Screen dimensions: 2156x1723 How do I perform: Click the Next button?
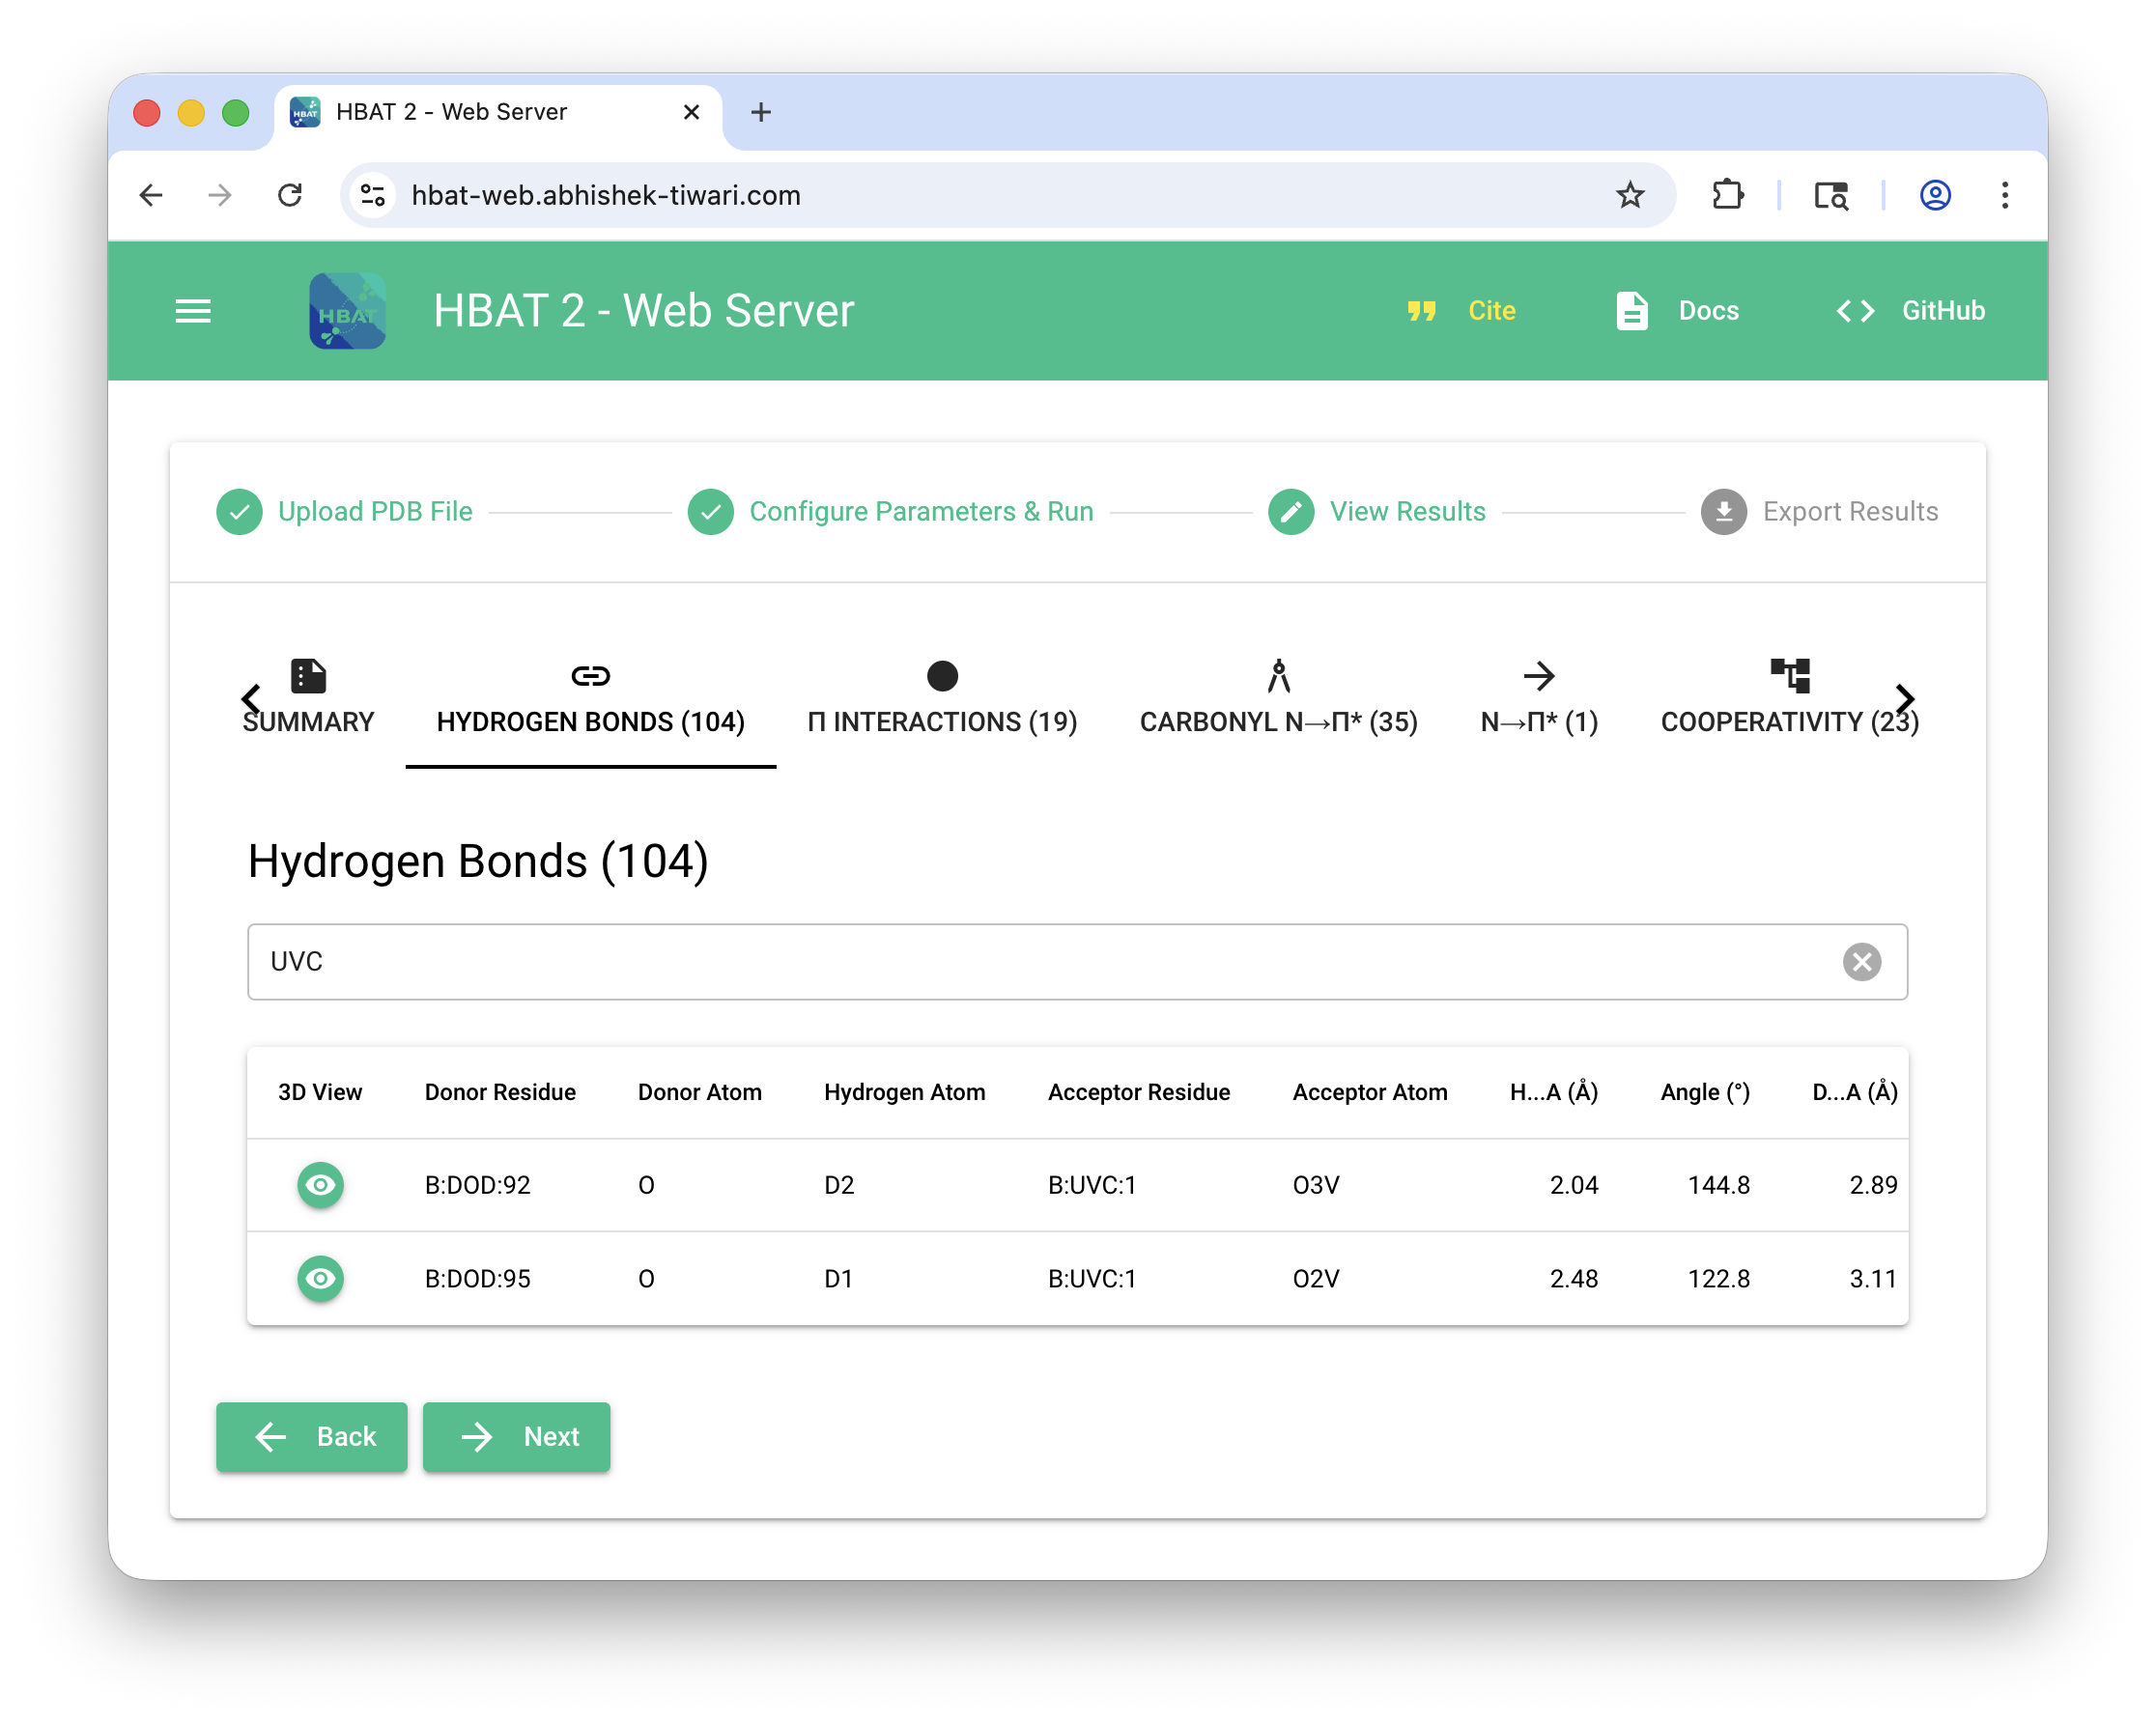516,1436
